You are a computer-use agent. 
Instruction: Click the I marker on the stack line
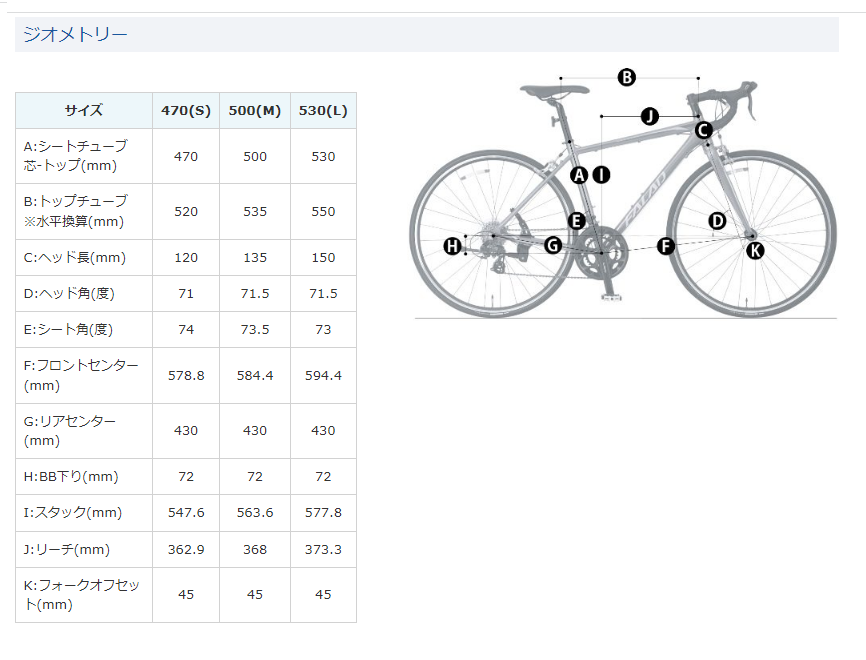[x=601, y=175]
